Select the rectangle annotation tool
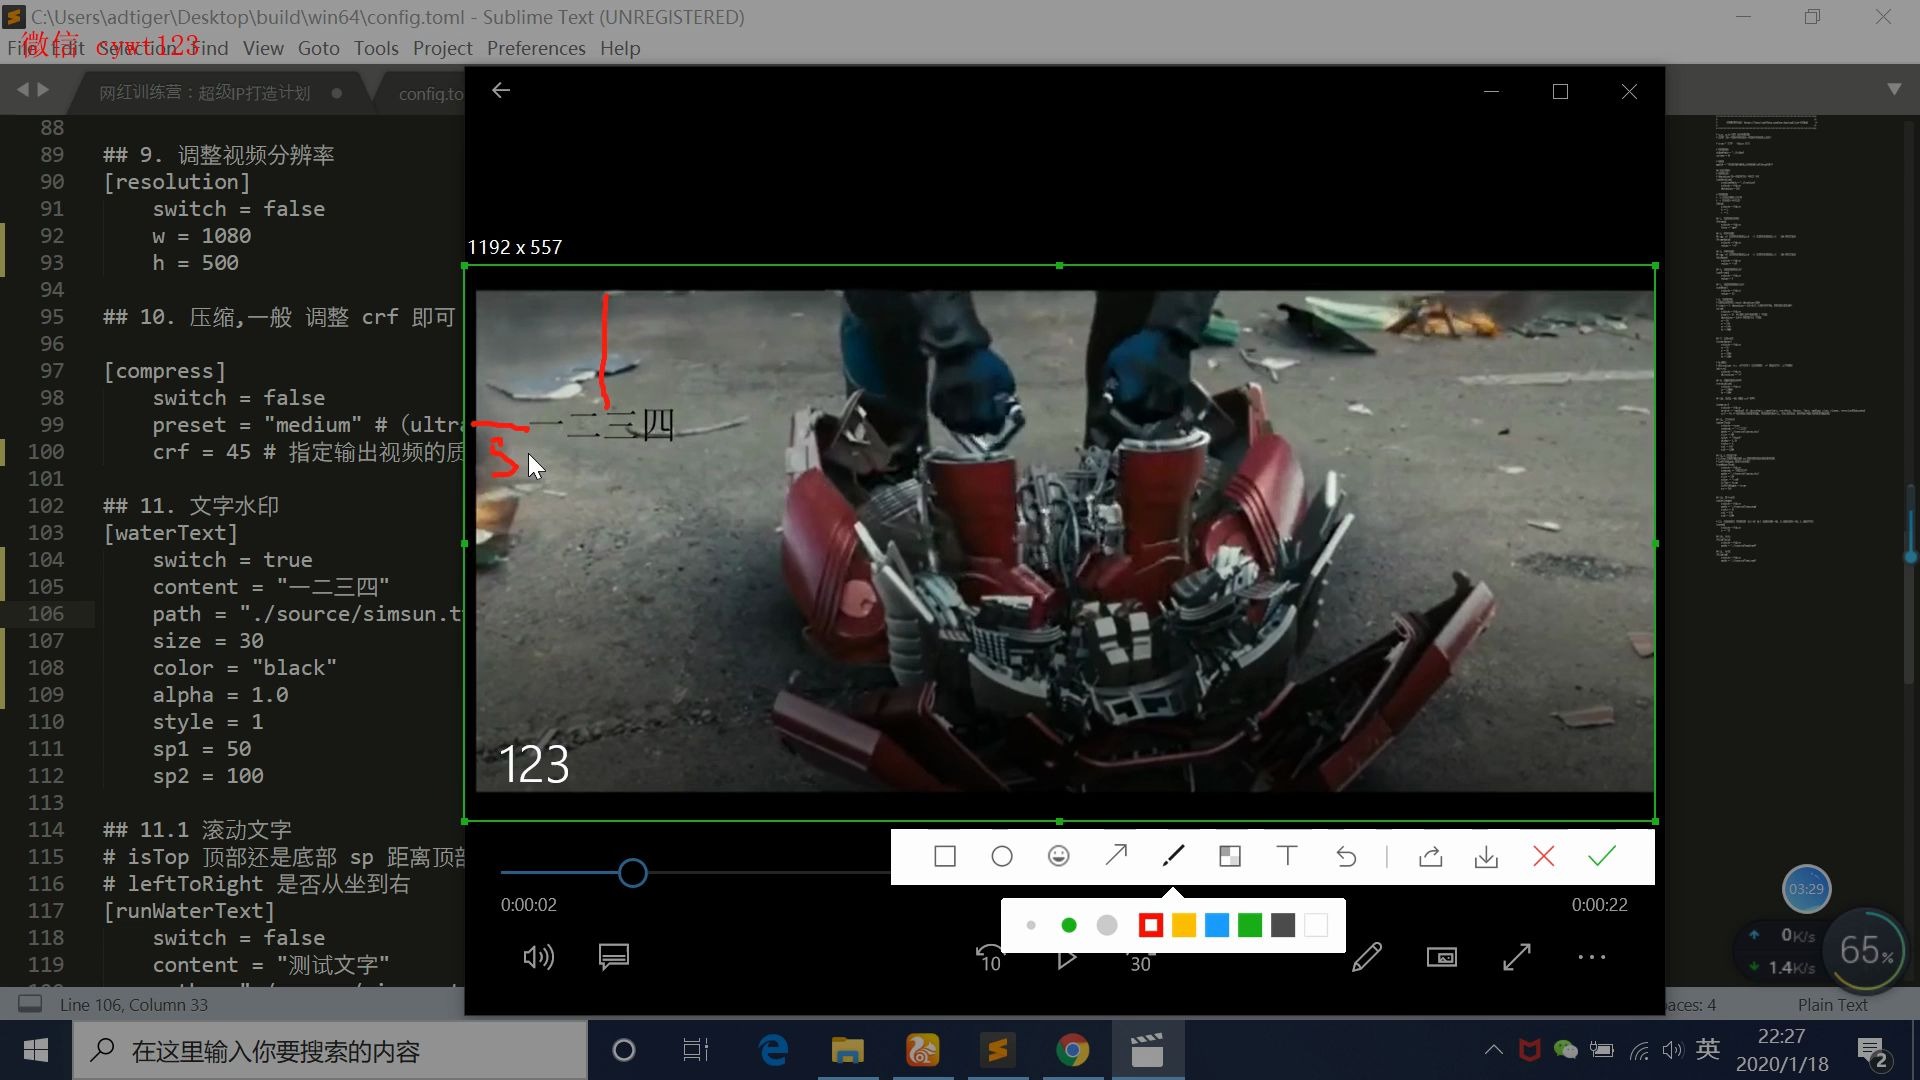 tap(944, 857)
